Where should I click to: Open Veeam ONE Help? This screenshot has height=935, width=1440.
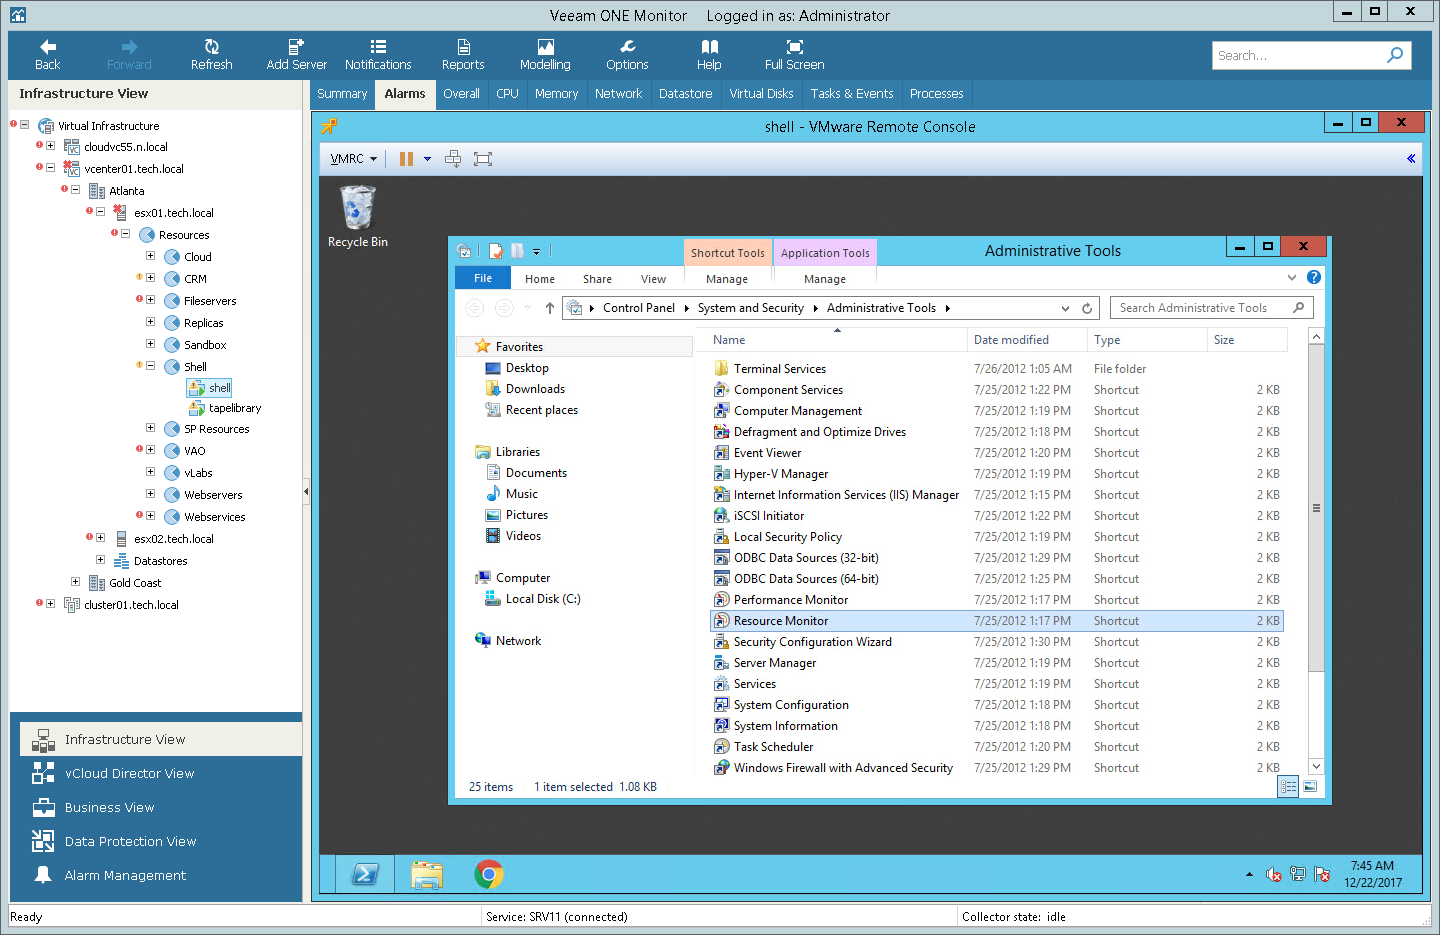click(709, 55)
